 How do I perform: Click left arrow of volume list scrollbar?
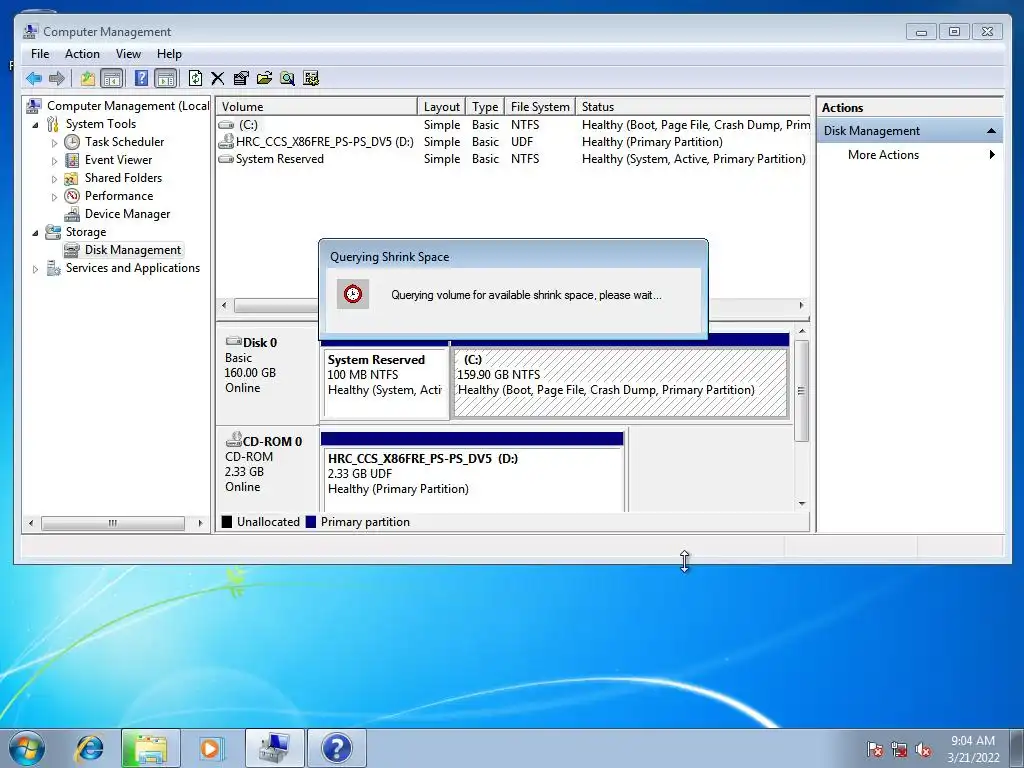(x=224, y=305)
